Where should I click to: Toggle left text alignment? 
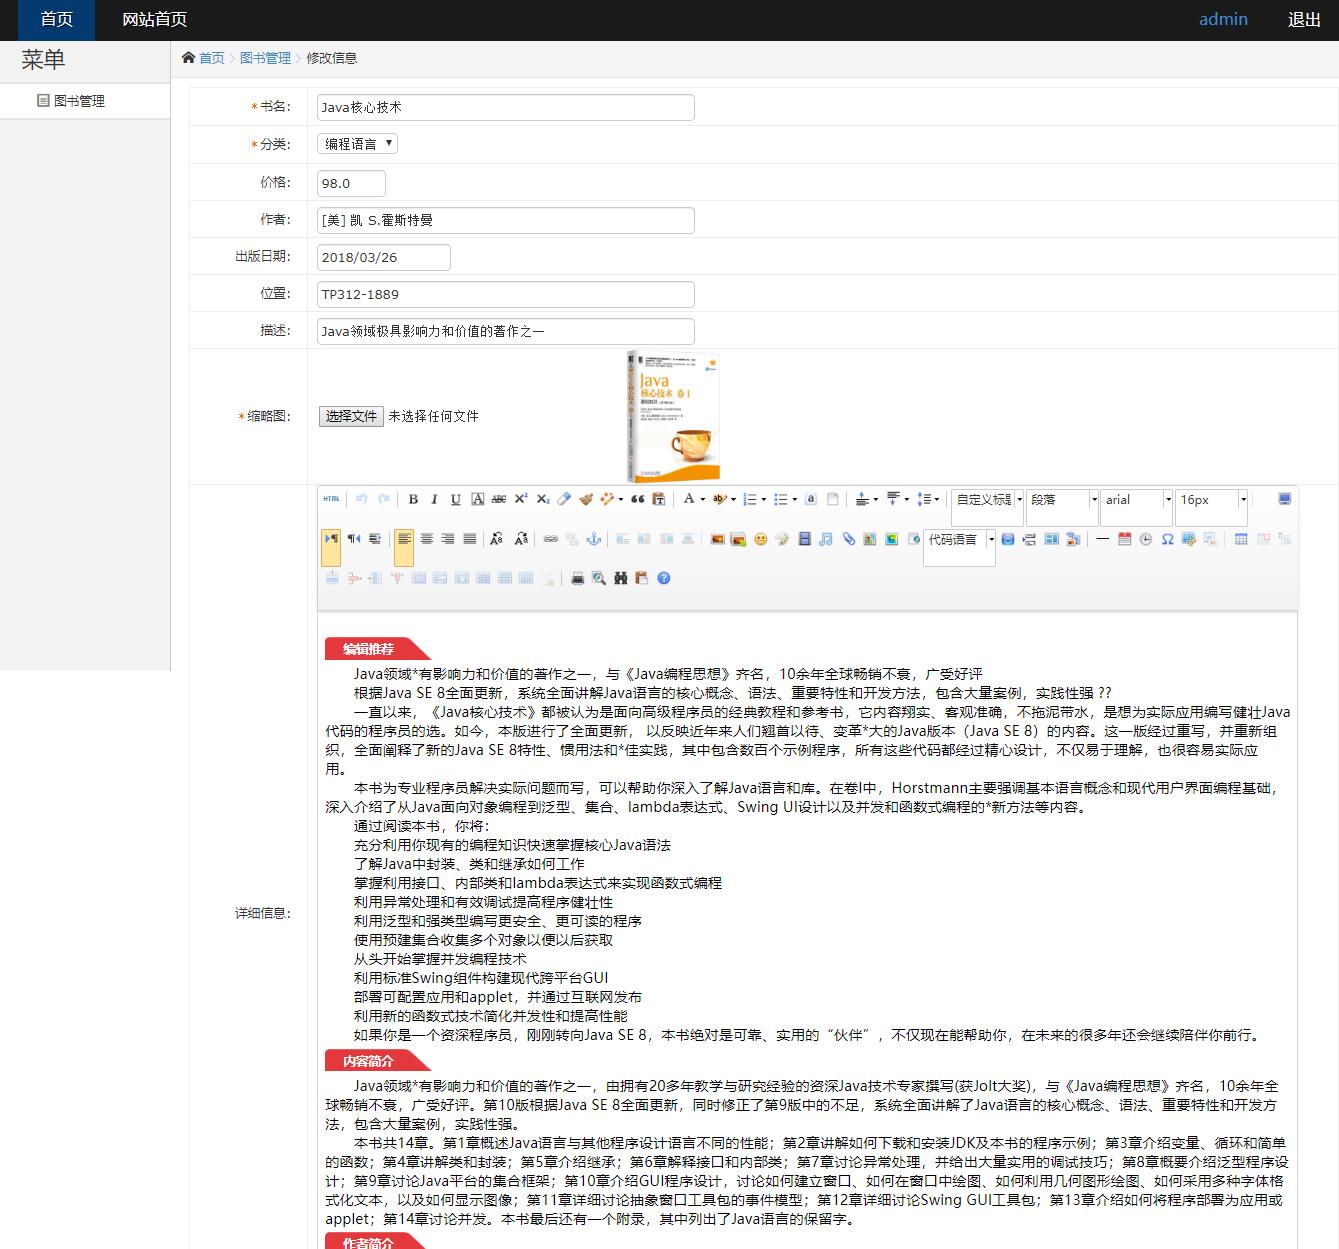pyautogui.click(x=404, y=539)
